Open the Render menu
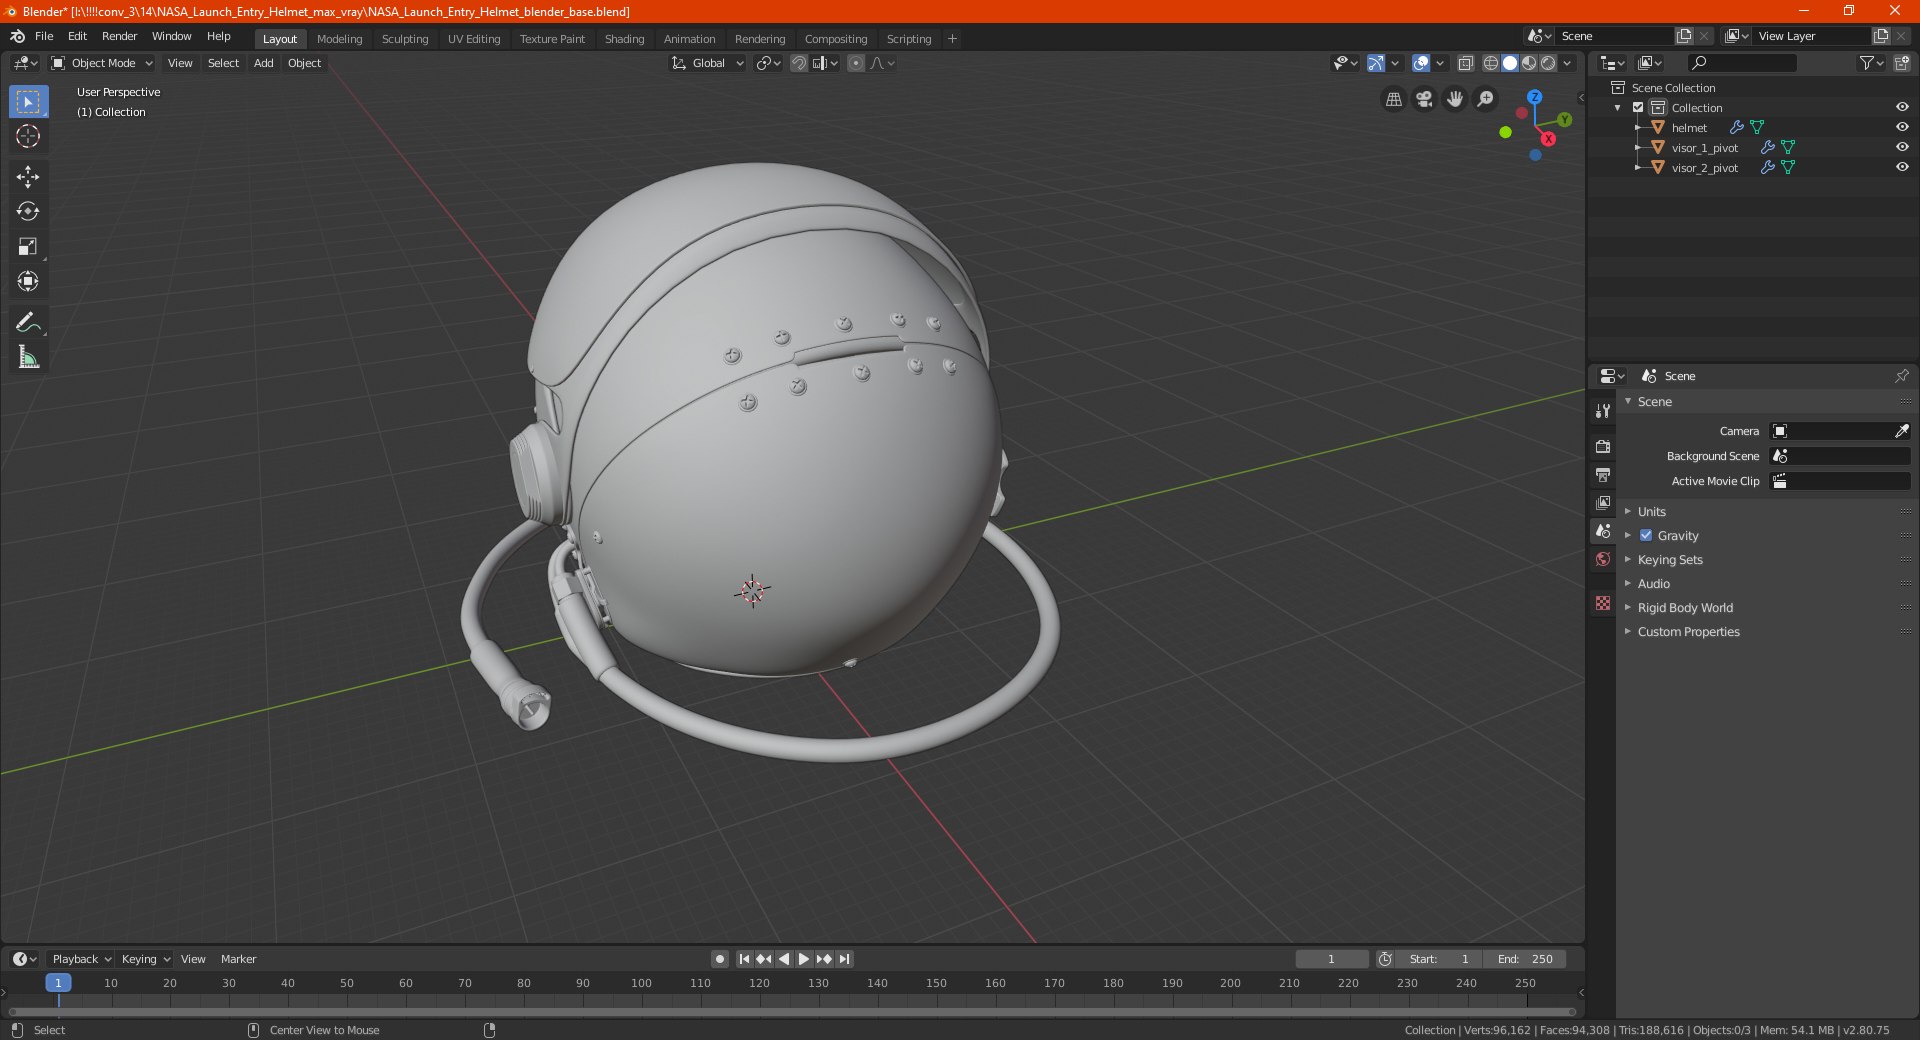This screenshot has width=1920, height=1040. (119, 36)
